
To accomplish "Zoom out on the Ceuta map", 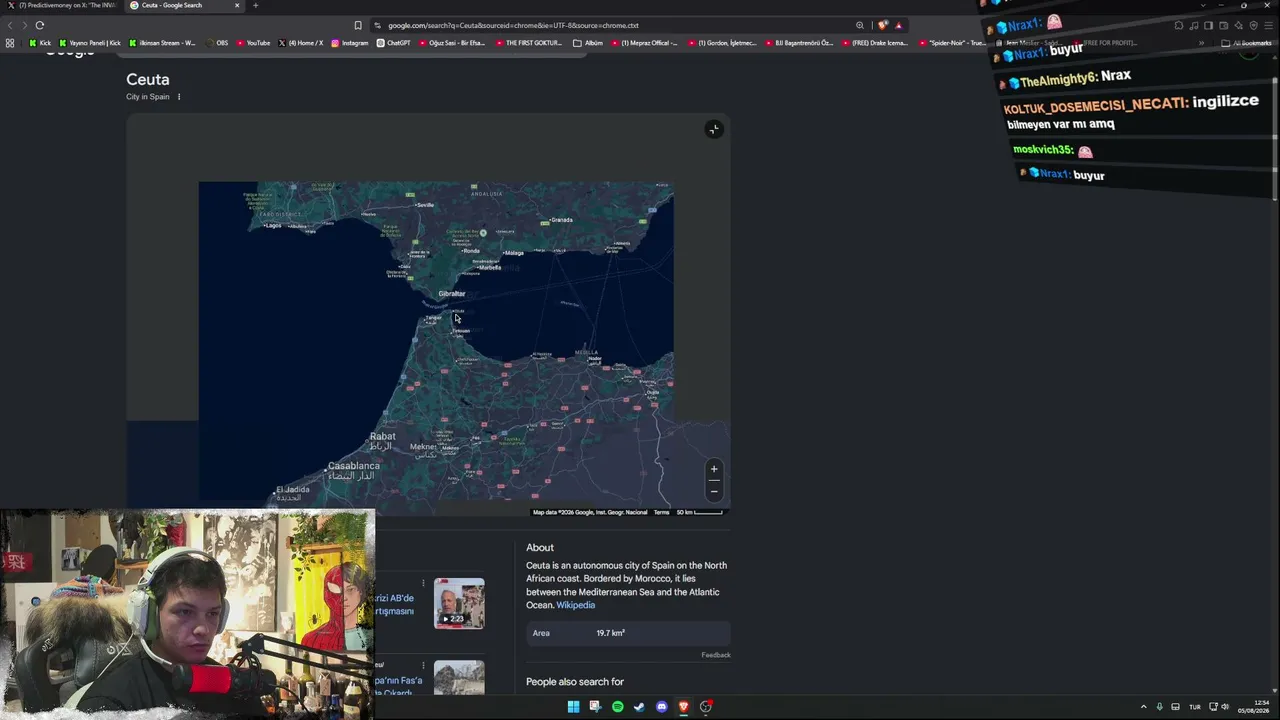I will [714, 491].
